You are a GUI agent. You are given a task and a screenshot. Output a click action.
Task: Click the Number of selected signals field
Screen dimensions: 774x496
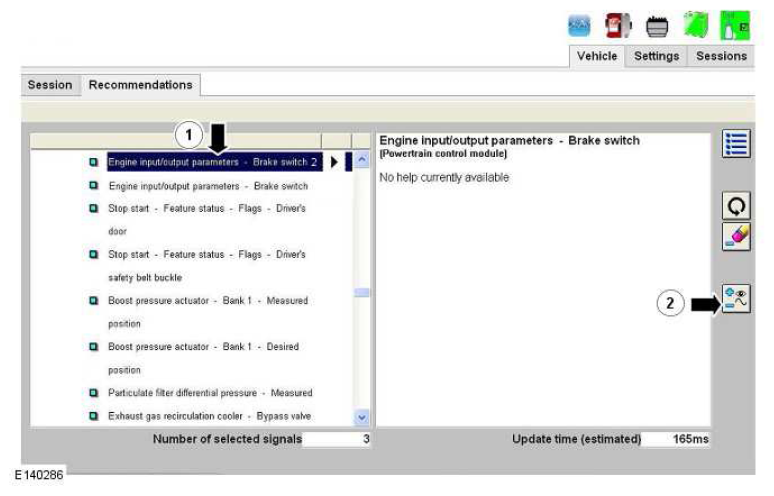(337, 439)
